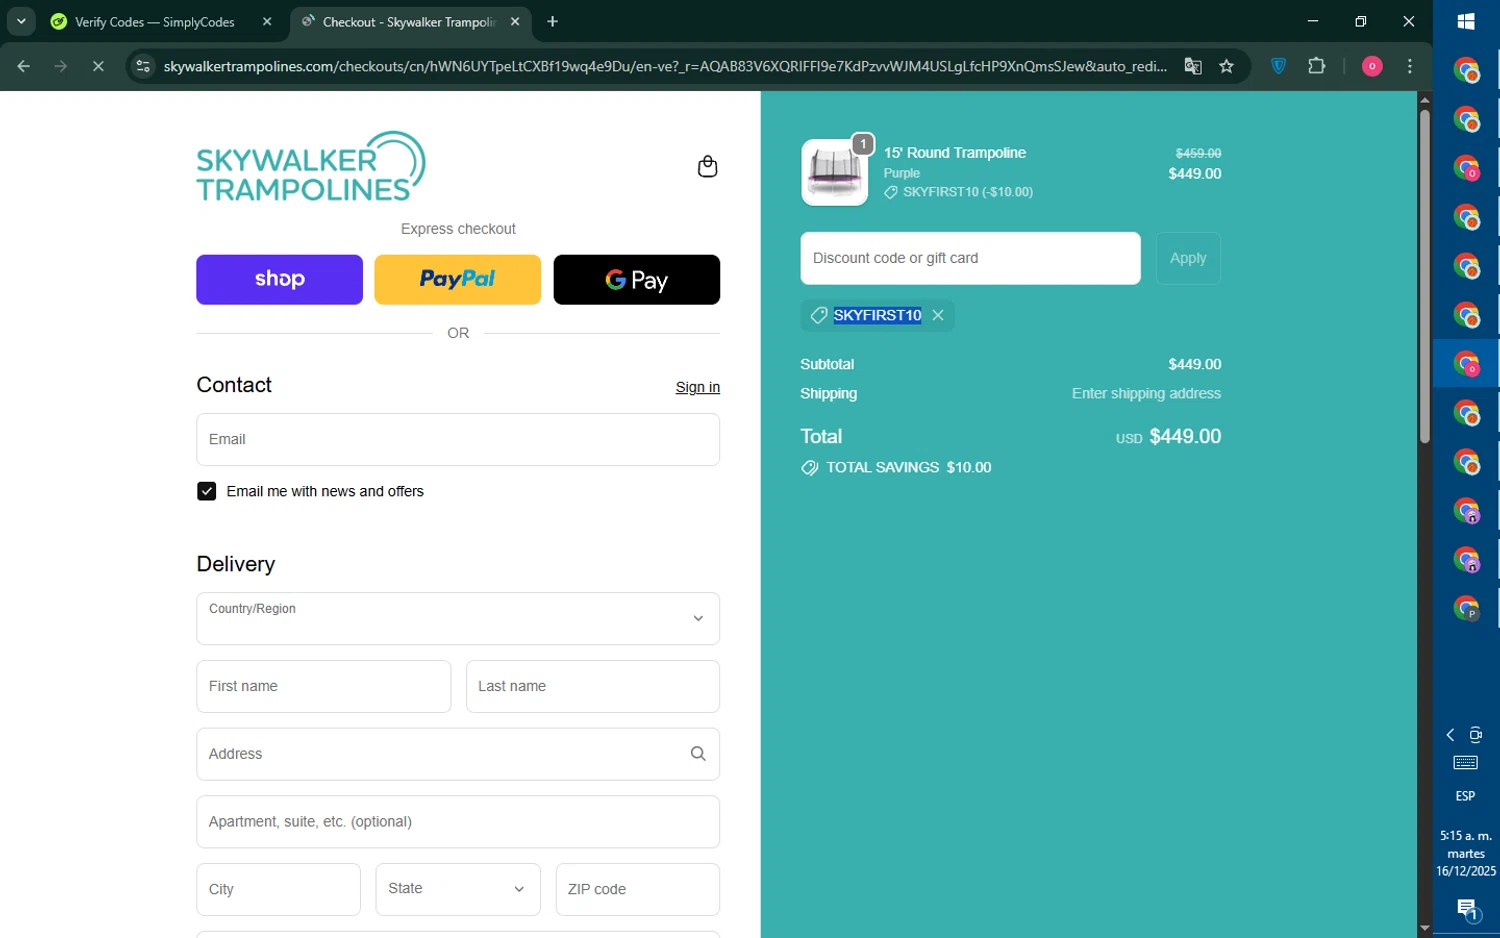Go forward in browser history
The image size is (1500, 938).
tap(61, 67)
